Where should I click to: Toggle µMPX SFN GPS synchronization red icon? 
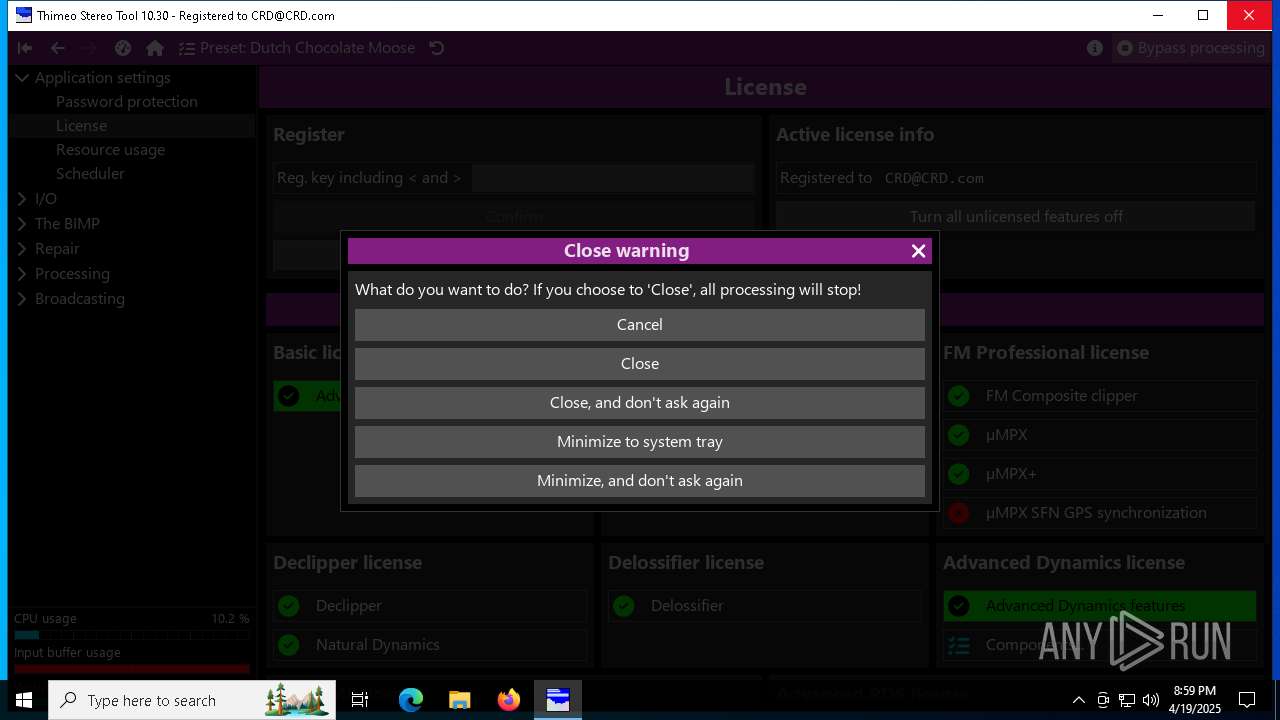958,513
